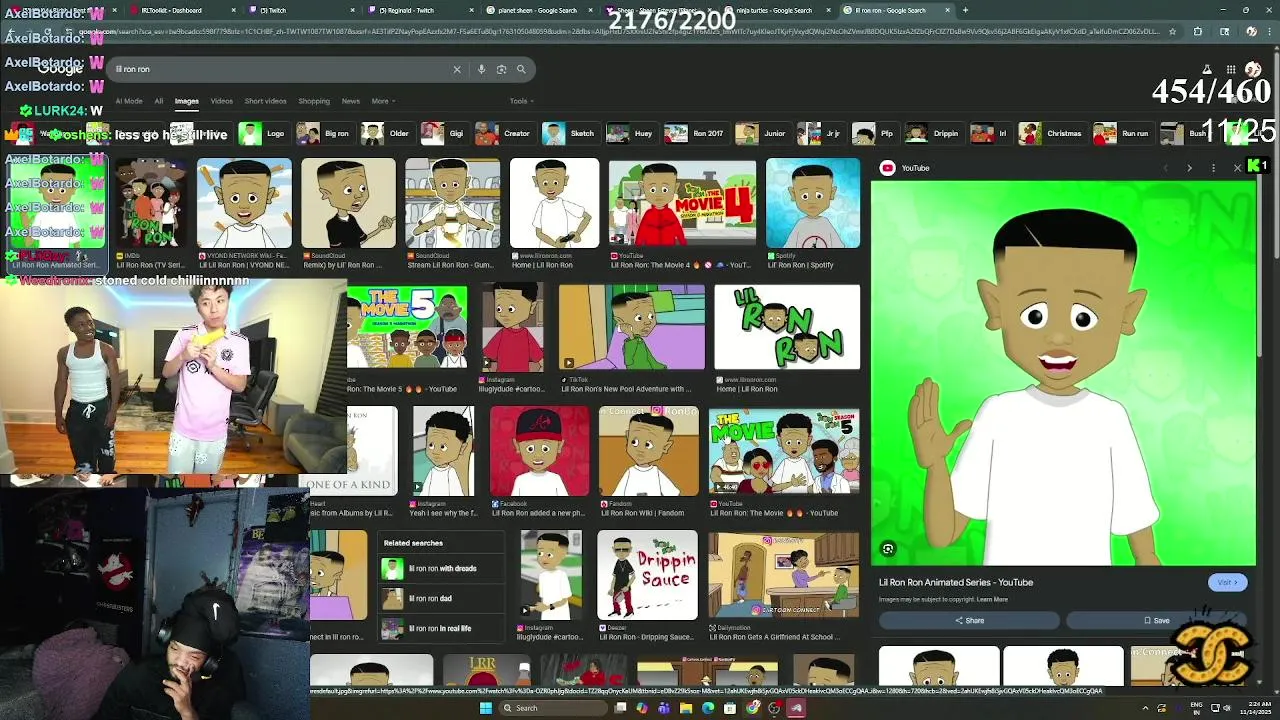Click the Visit button in preview panel
The image size is (1280, 720).
point(1227,582)
